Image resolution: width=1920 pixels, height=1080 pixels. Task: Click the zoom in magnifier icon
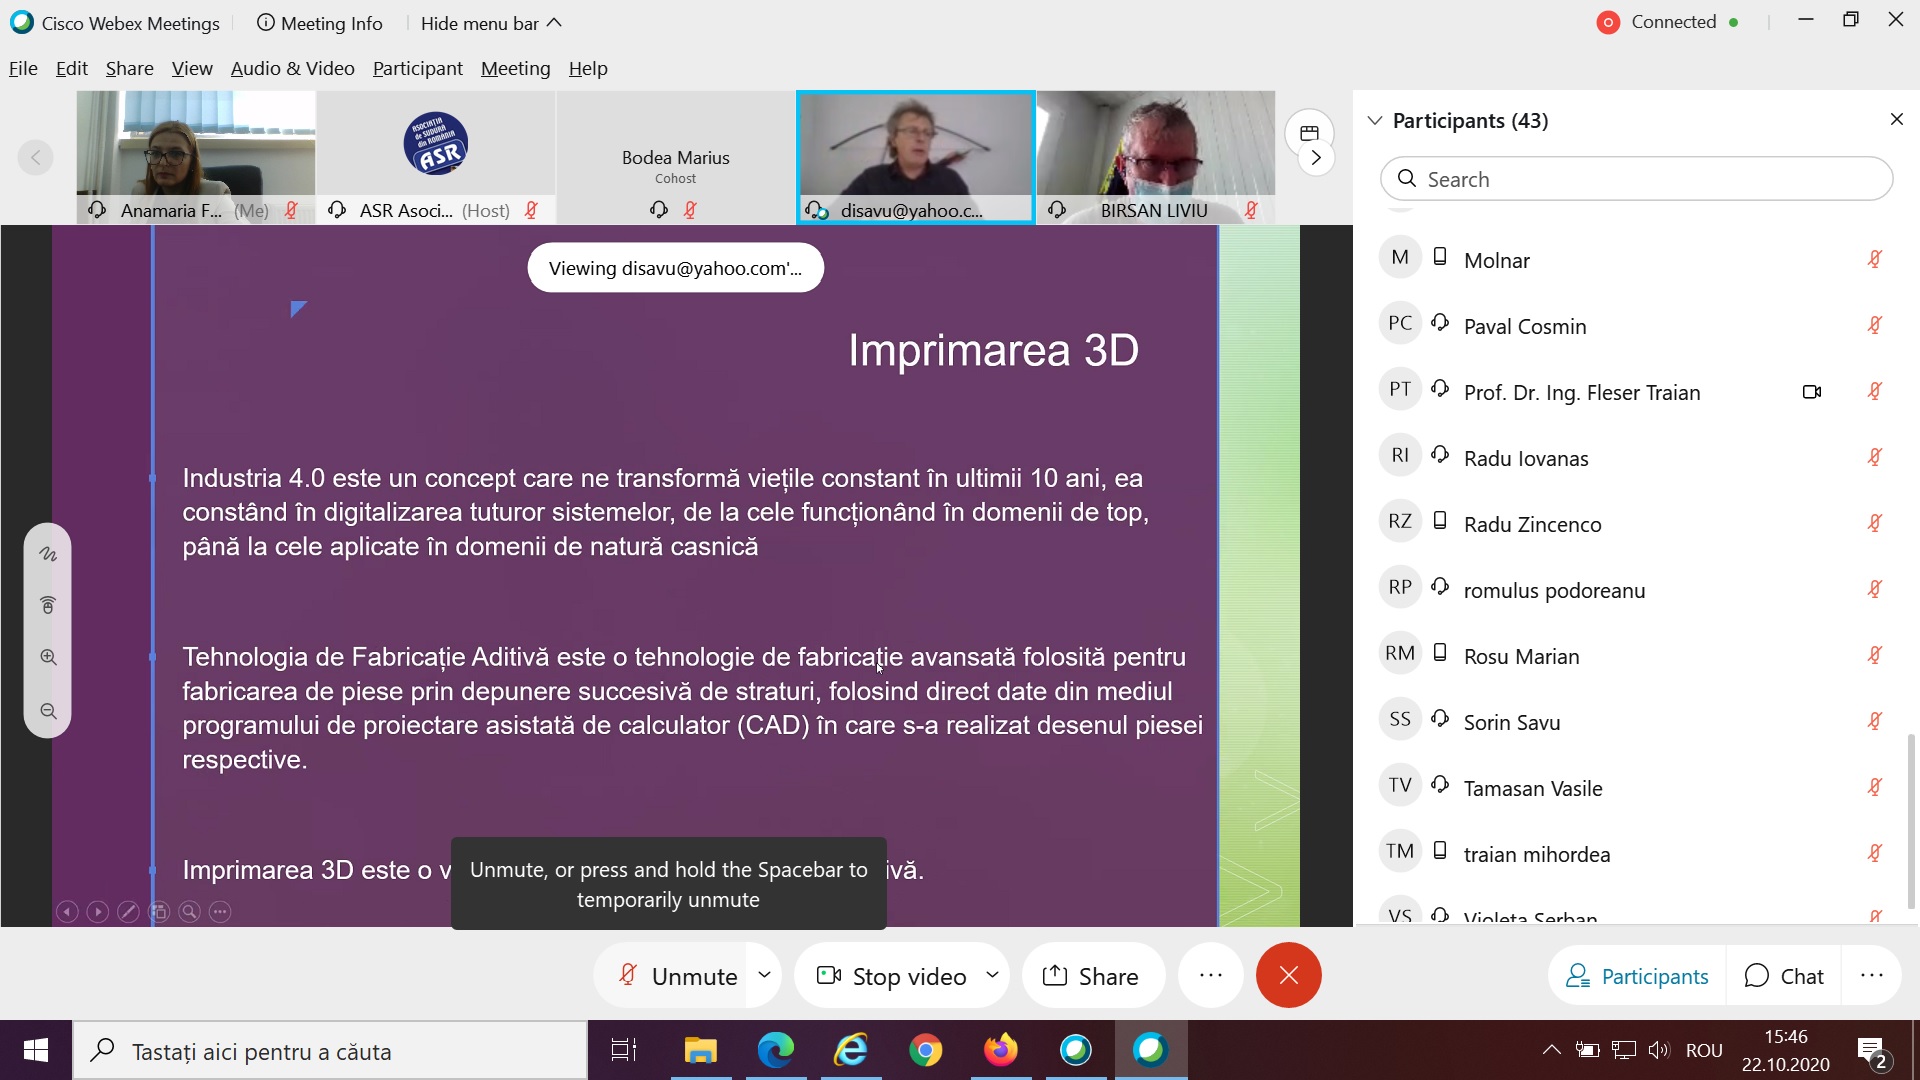click(x=48, y=657)
